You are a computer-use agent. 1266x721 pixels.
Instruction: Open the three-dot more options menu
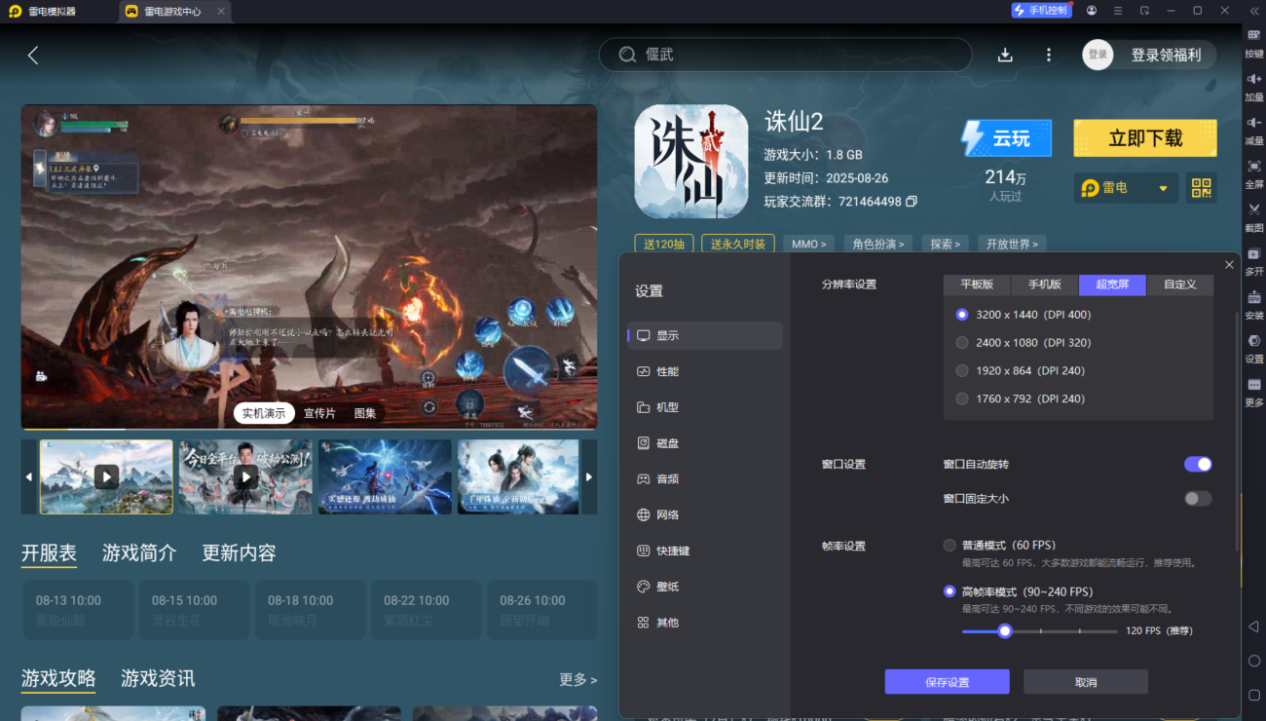pos(1048,55)
